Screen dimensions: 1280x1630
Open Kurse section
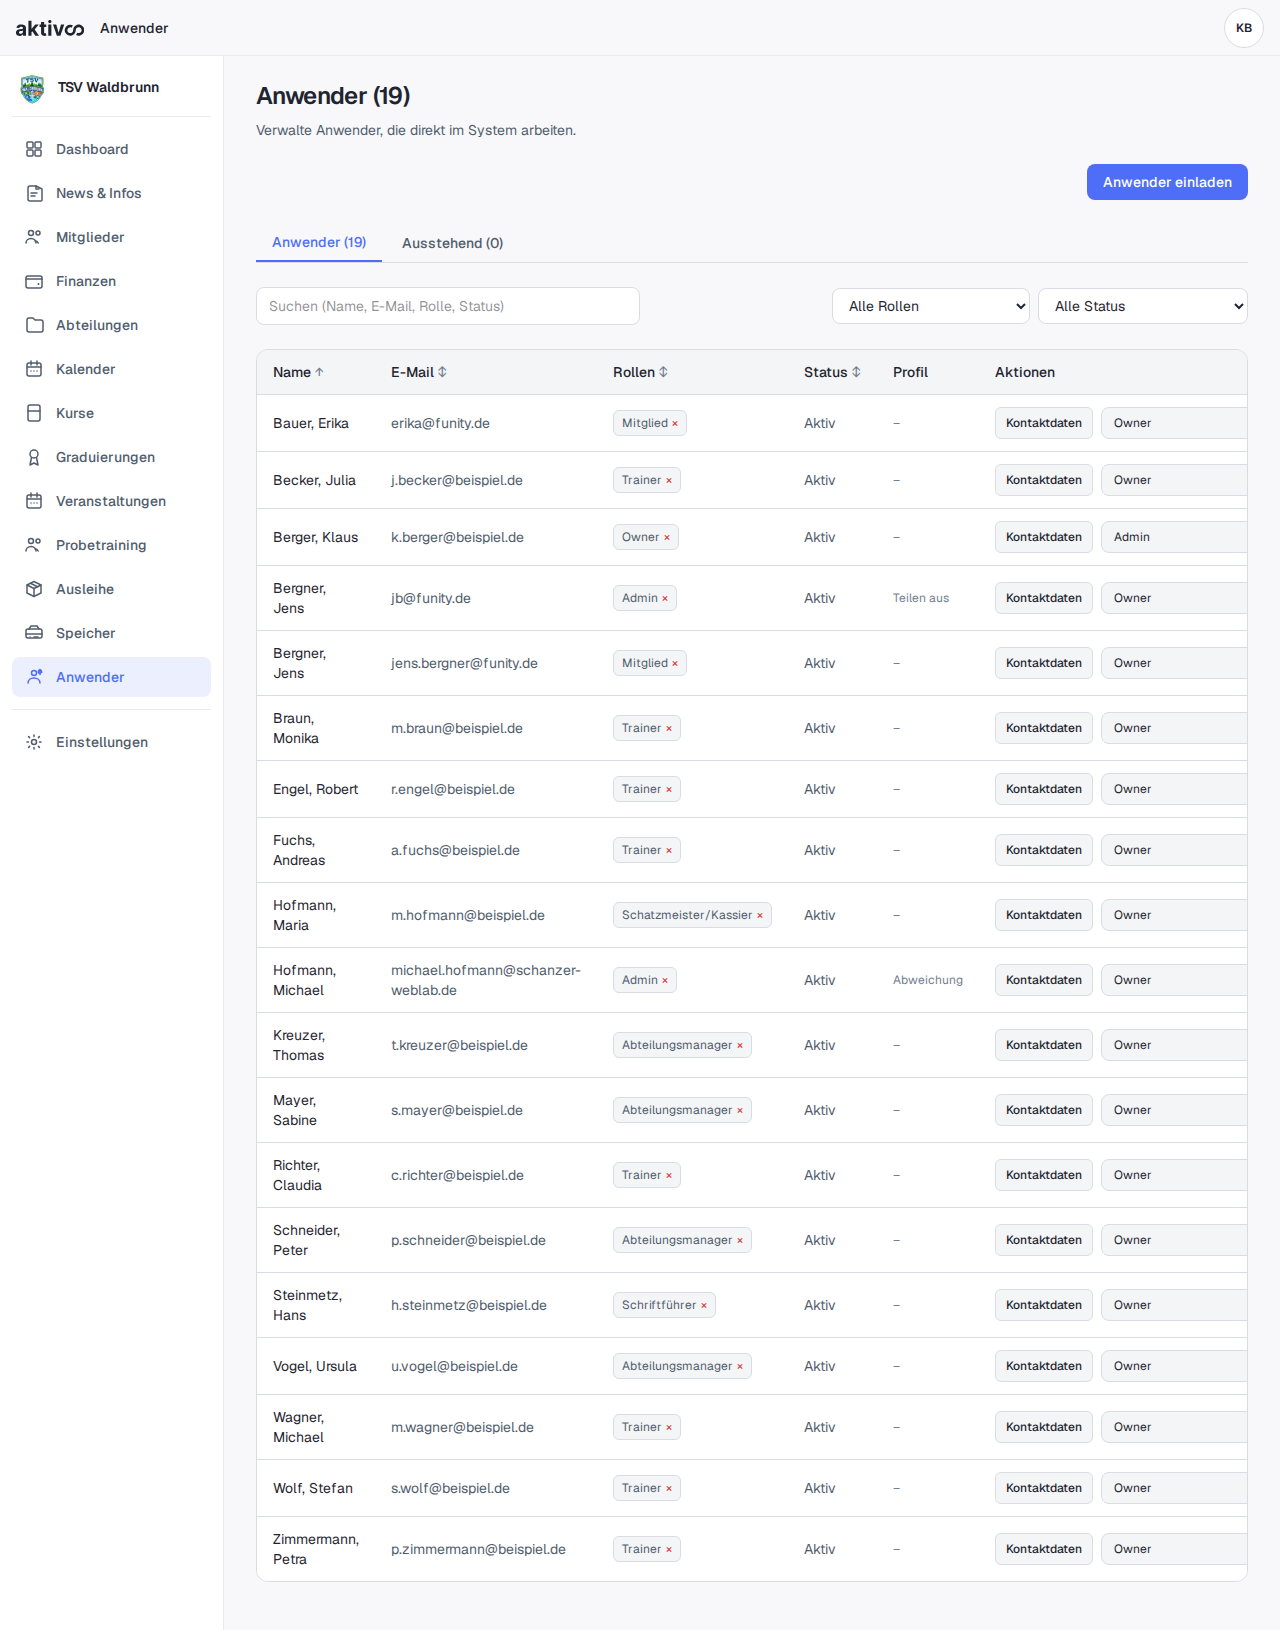tap(111, 413)
